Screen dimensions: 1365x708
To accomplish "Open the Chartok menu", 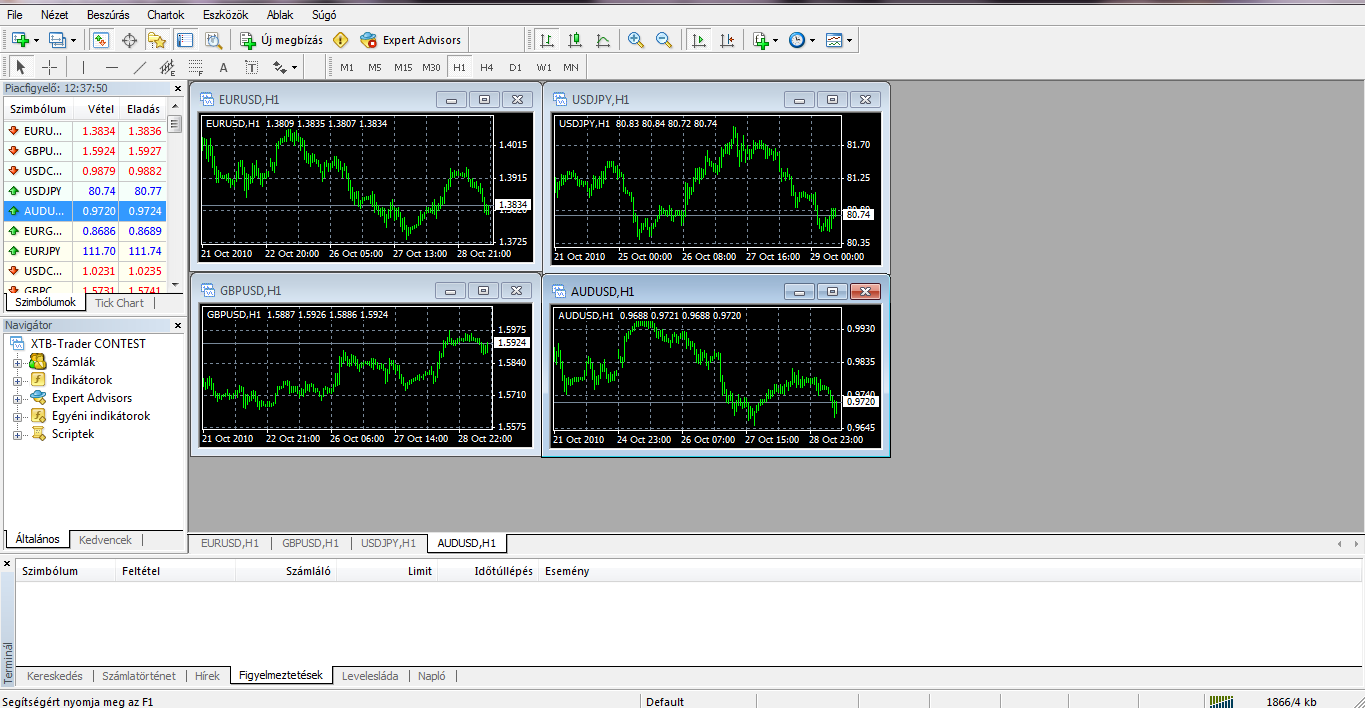I will (x=166, y=15).
